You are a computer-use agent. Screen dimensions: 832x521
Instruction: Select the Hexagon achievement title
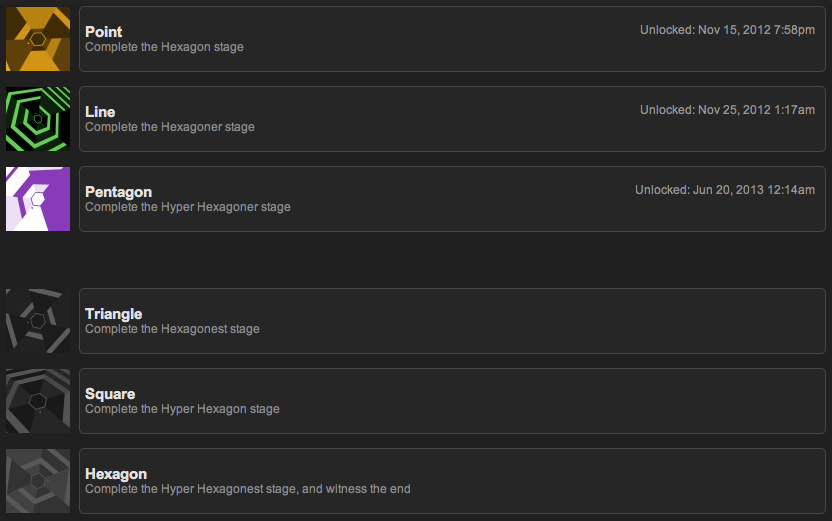click(x=116, y=474)
